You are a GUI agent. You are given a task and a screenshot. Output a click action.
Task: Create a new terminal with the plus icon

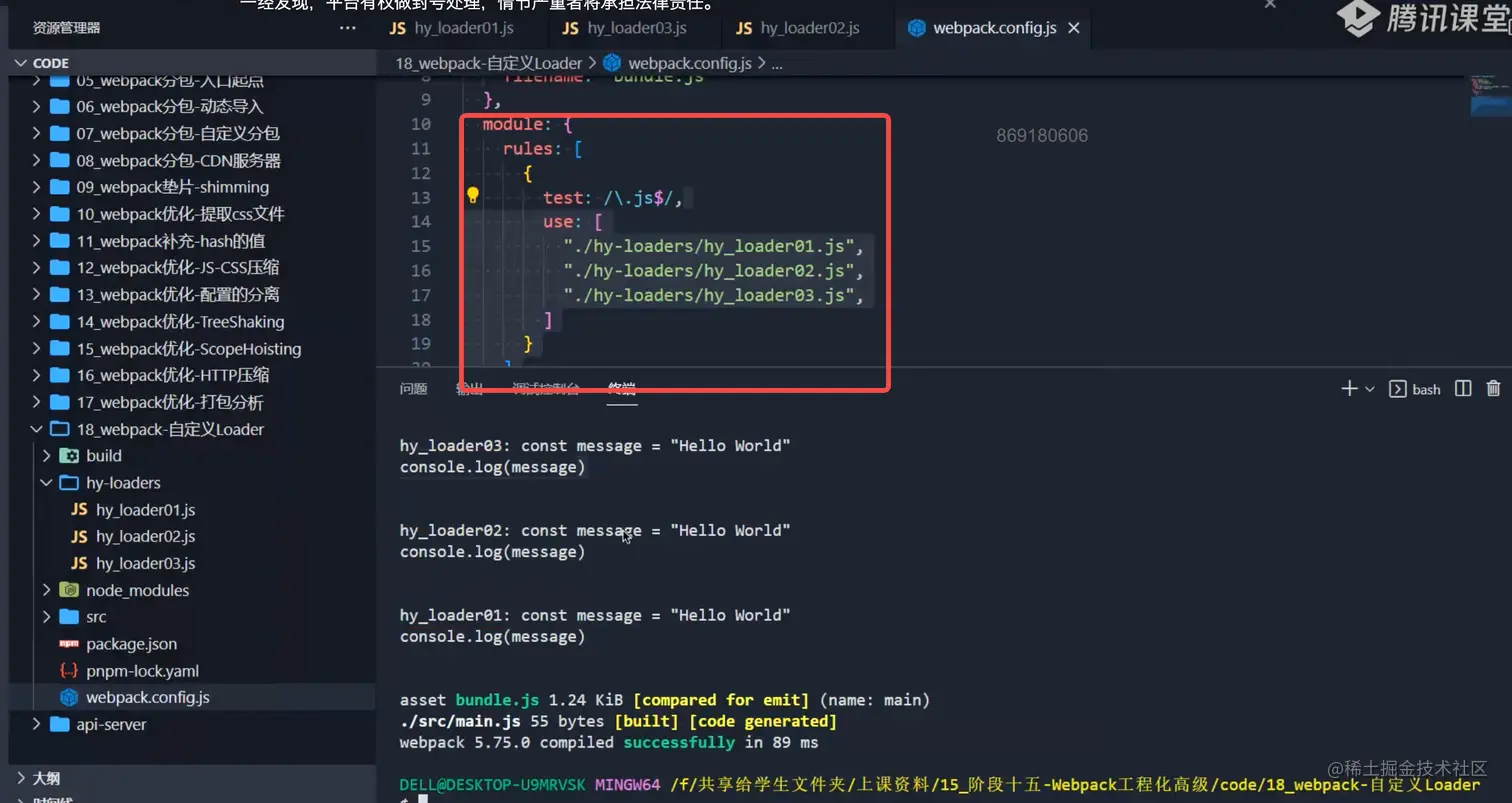1349,388
